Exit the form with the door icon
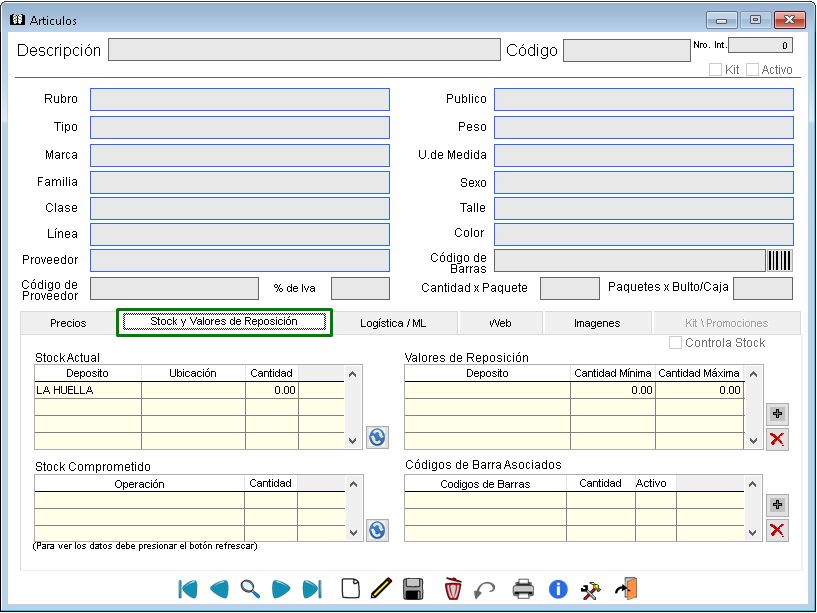This screenshot has height=613, width=817. pos(626,589)
